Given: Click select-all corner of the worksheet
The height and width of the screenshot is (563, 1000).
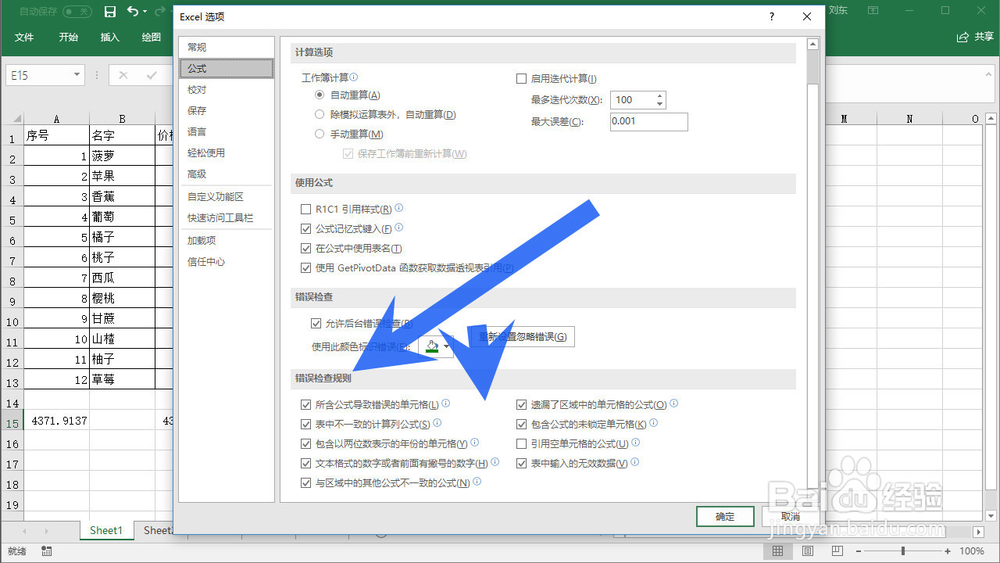Looking at the screenshot, I should click(13, 118).
